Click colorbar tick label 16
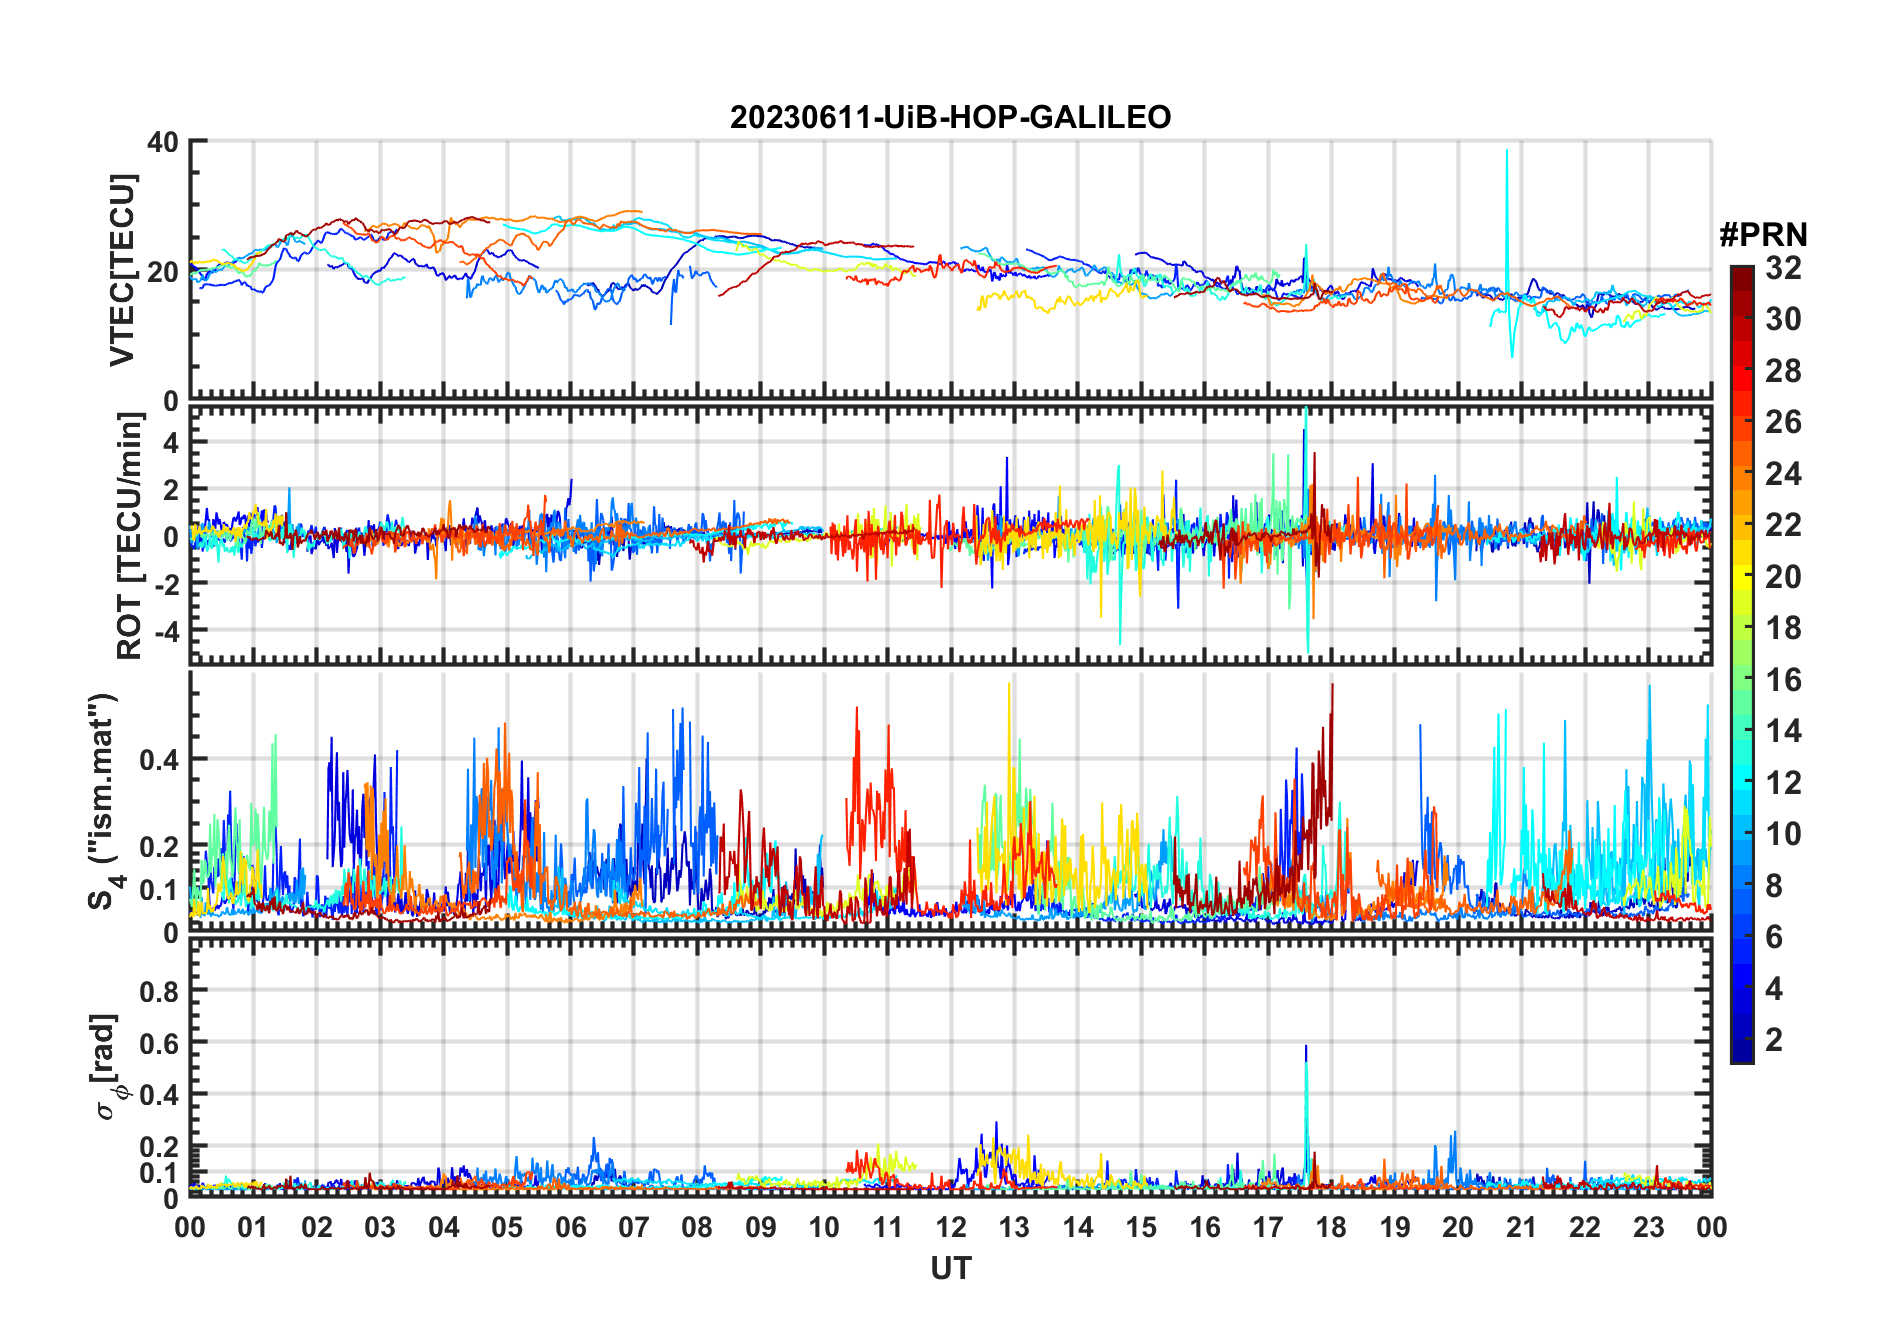Viewport: 1902px width, 1330px height. (1783, 680)
